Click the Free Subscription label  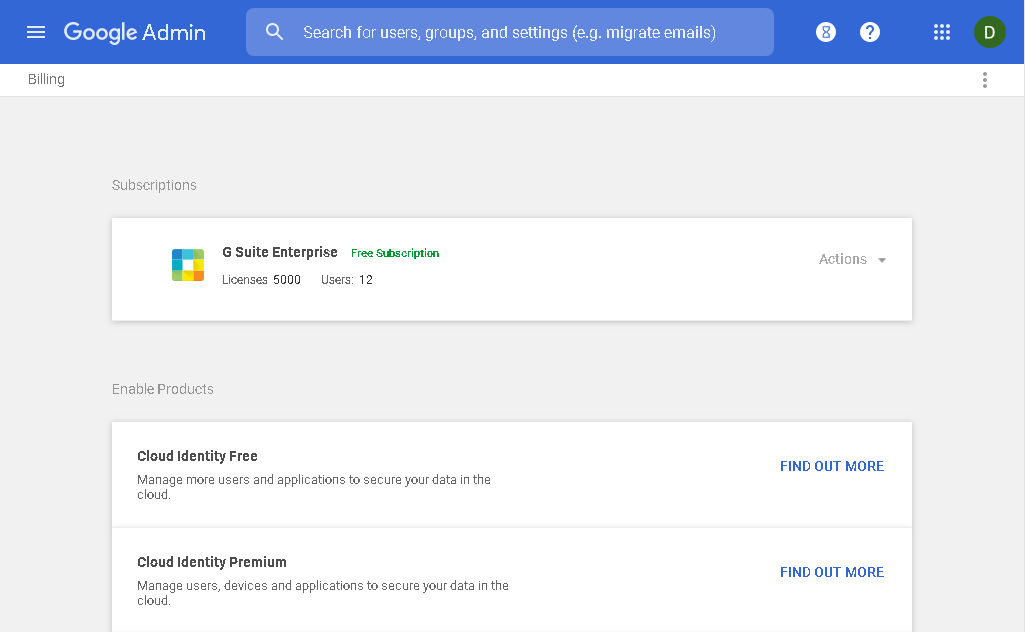pyautogui.click(x=395, y=253)
